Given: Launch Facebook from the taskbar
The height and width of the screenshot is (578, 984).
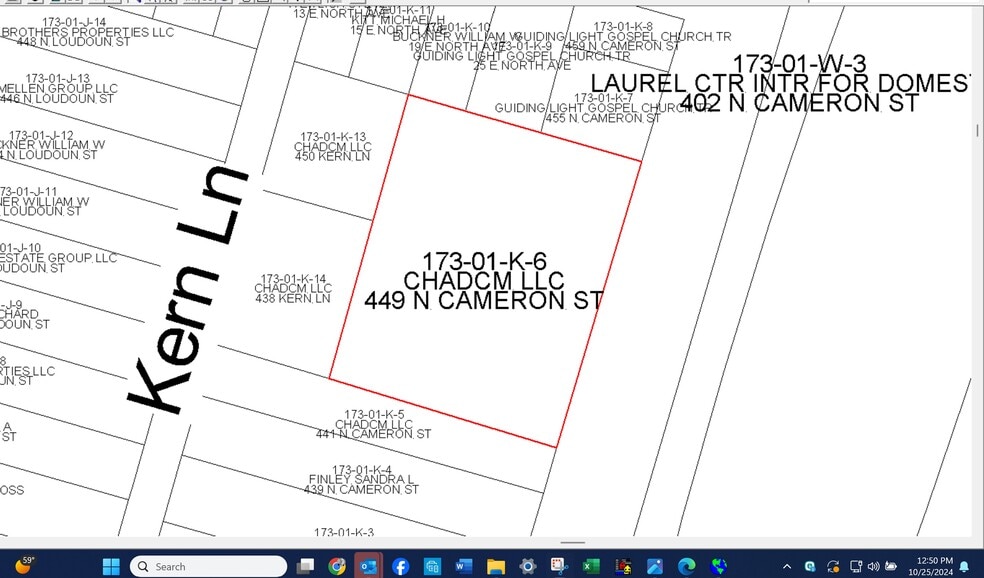Looking at the screenshot, I should 400,566.
